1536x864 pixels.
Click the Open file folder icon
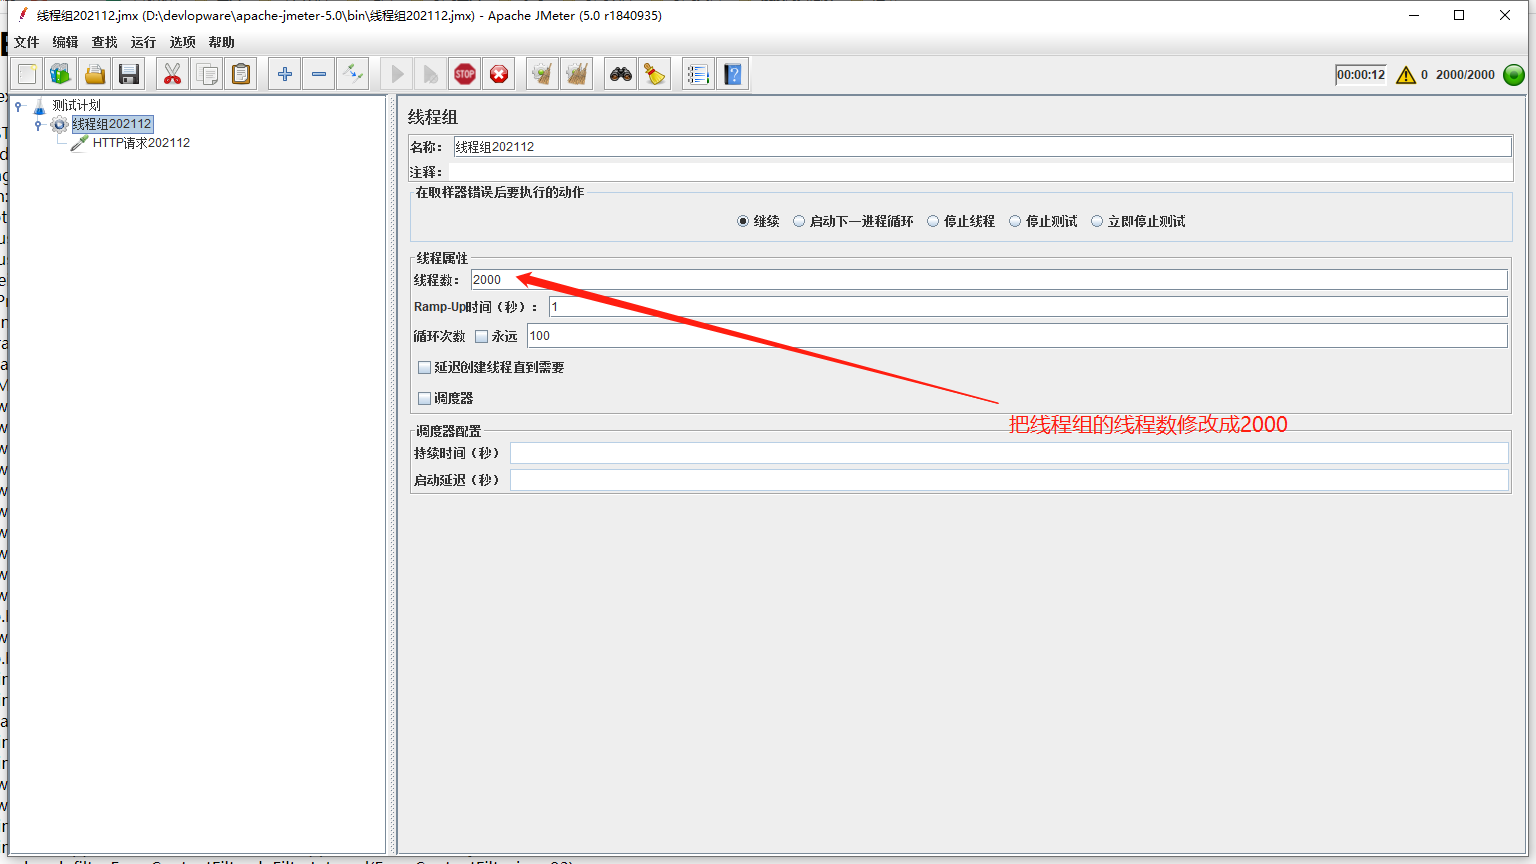click(x=95, y=74)
